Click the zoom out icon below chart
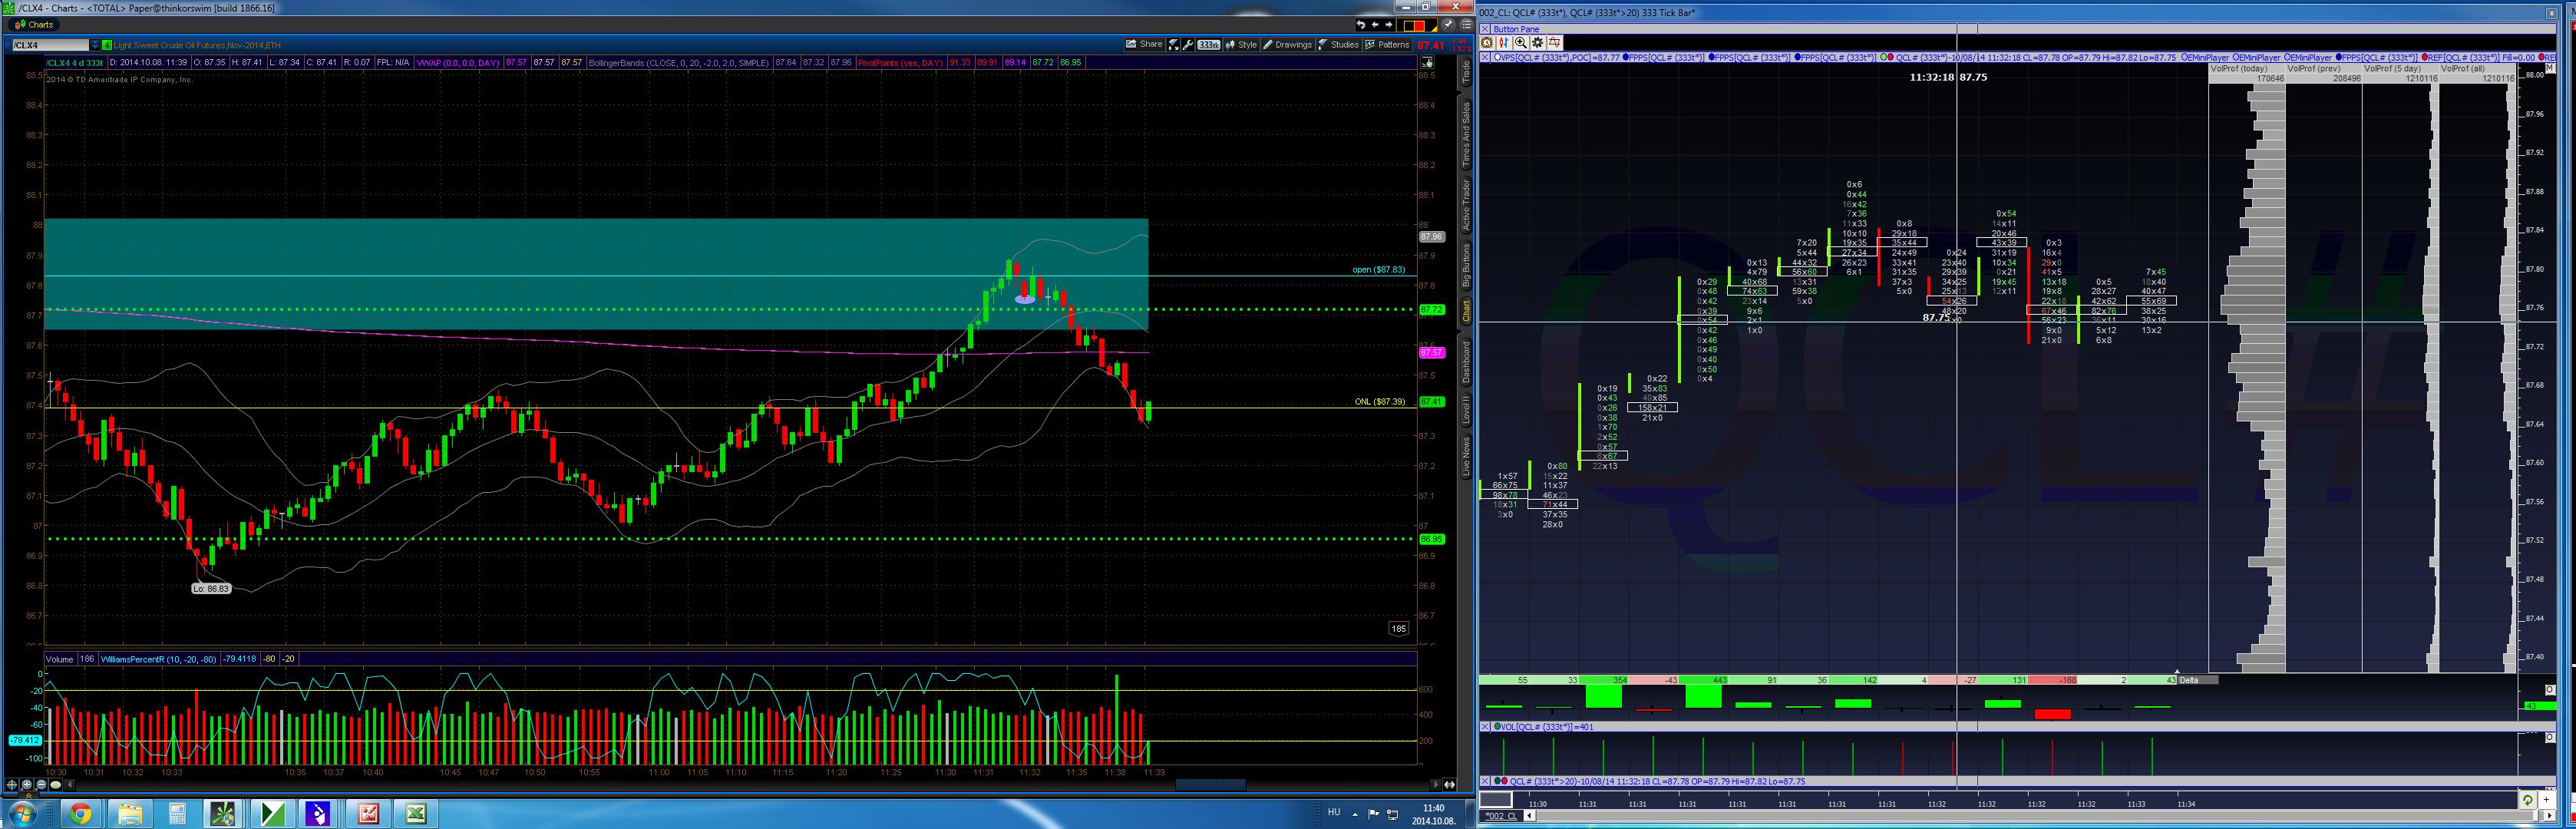Viewport: 2576px width, 829px height. 41,785
